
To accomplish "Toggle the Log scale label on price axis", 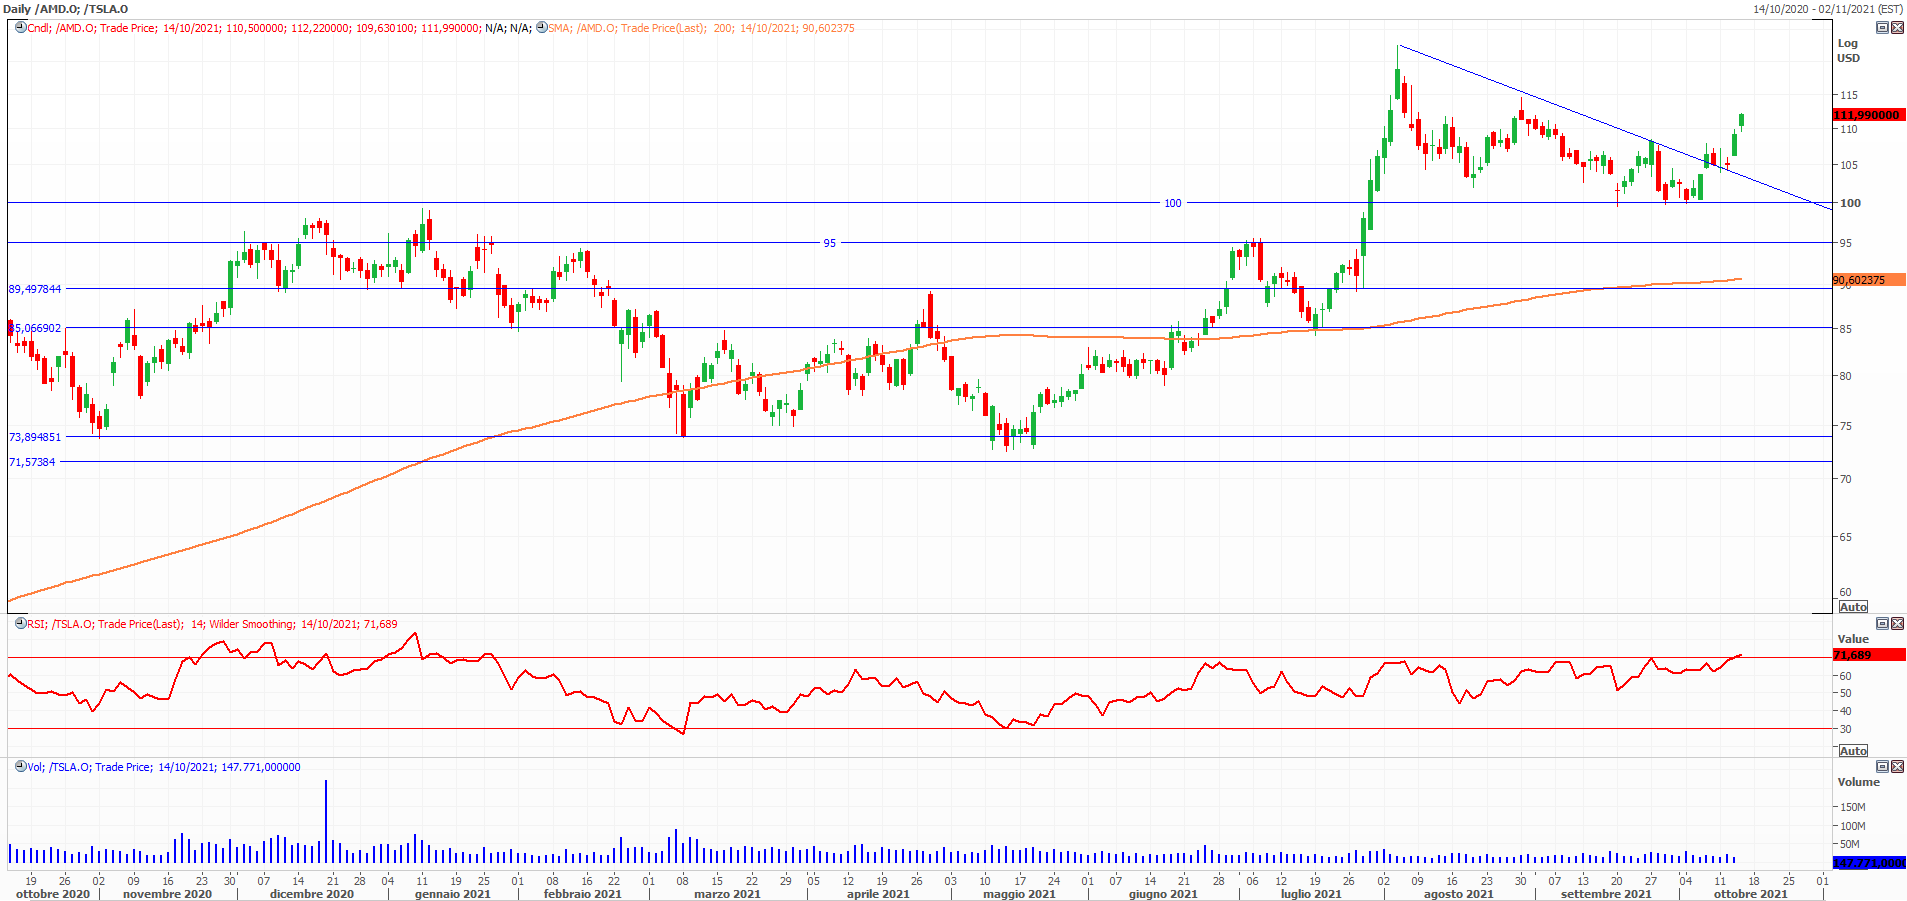I will (1847, 43).
